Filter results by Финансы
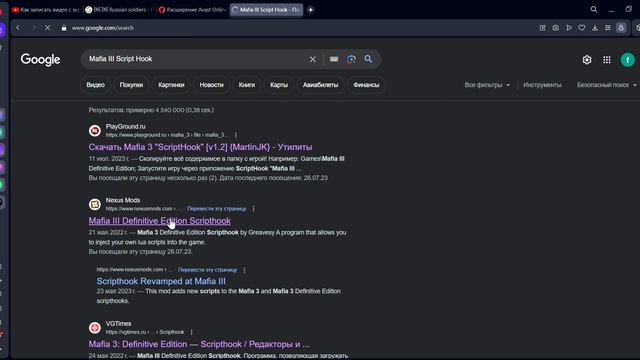 point(366,85)
